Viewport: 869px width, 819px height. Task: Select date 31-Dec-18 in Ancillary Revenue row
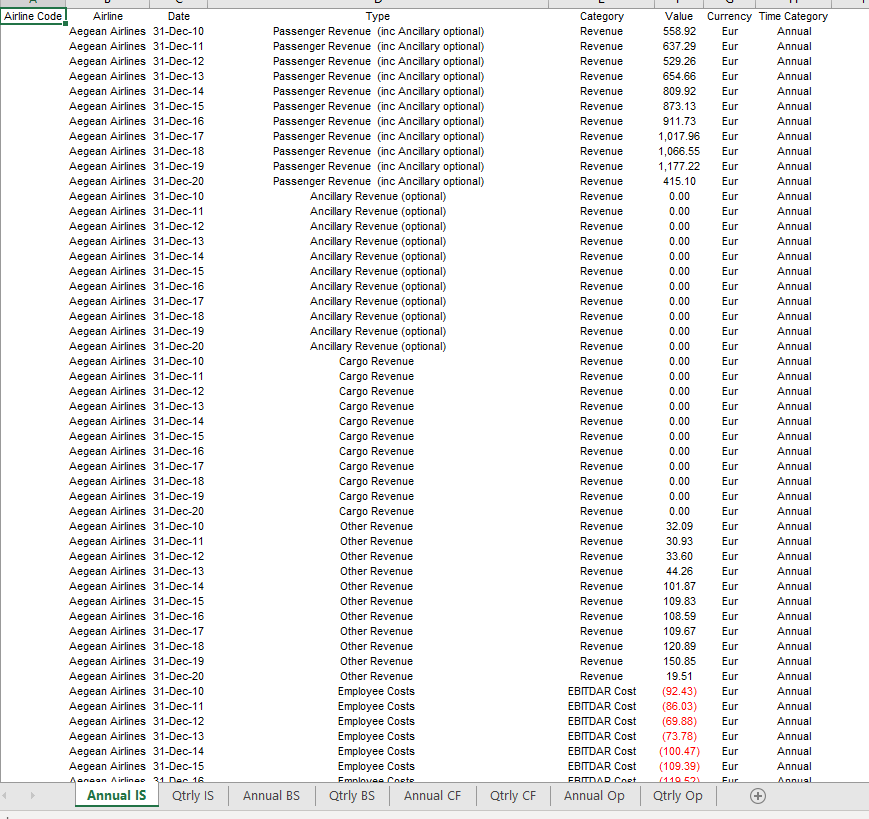coord(178,316)
